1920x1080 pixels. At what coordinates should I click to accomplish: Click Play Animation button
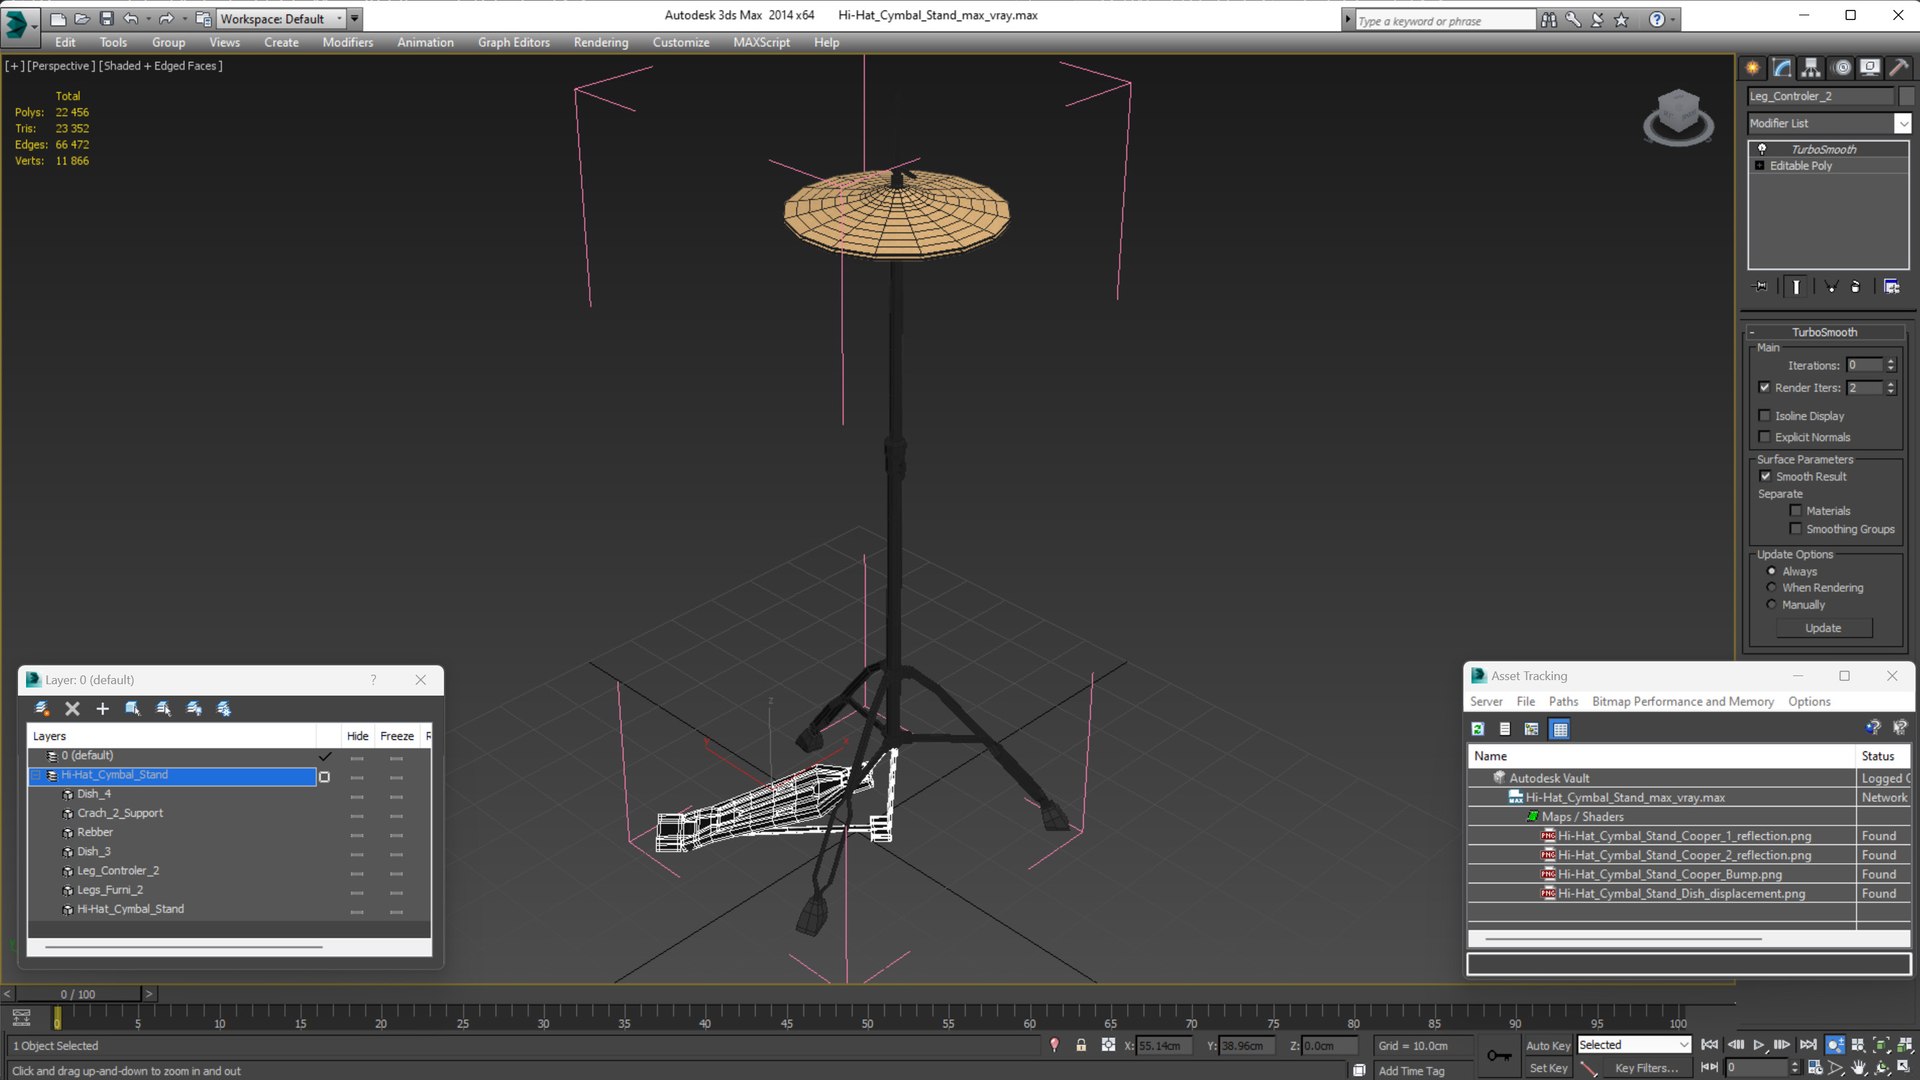click(1759, 1045)
